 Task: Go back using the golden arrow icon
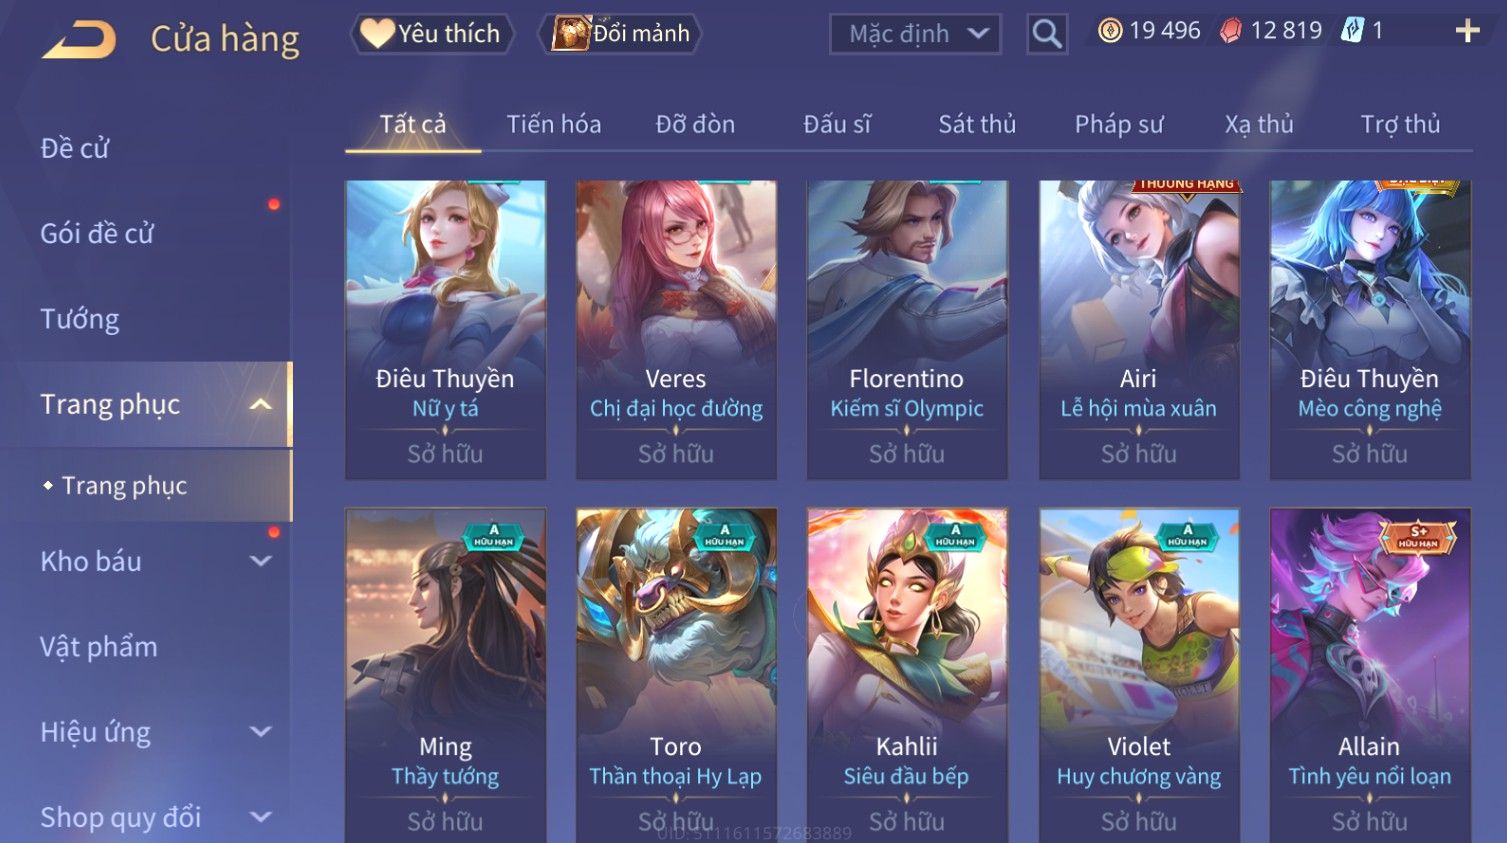point(80,39)
